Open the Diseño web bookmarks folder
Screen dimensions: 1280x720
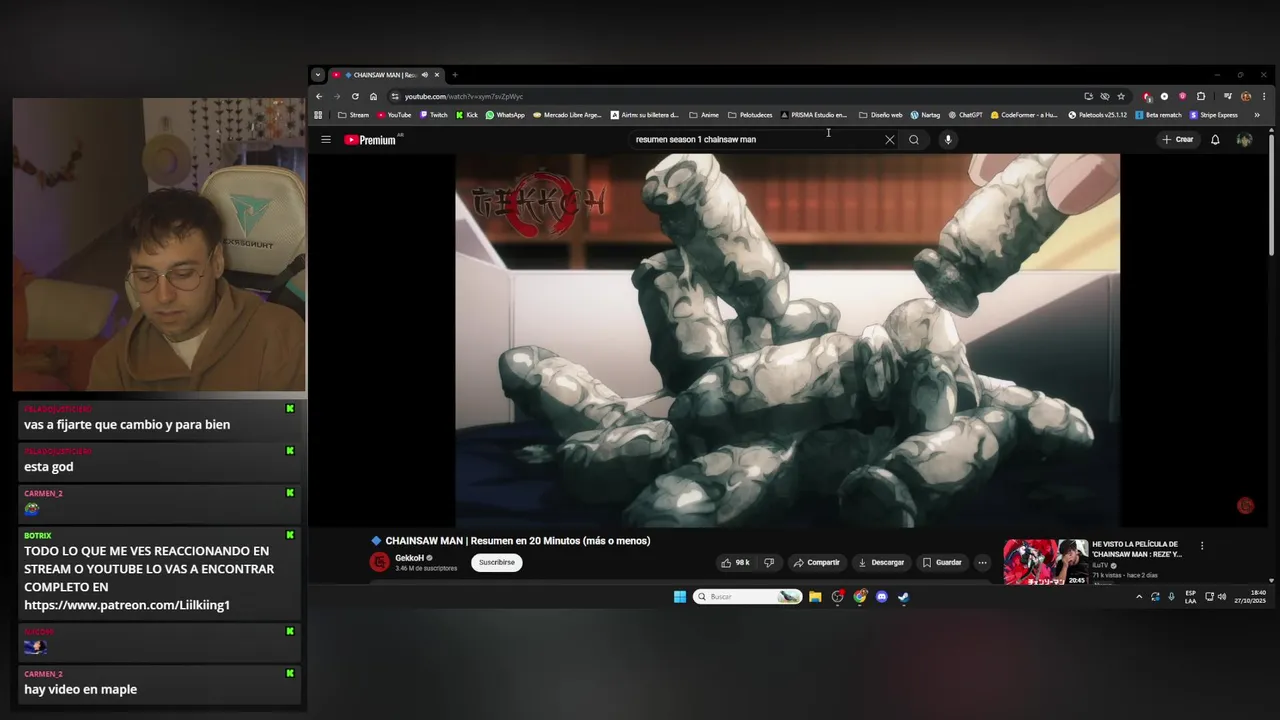coord(881,115)
